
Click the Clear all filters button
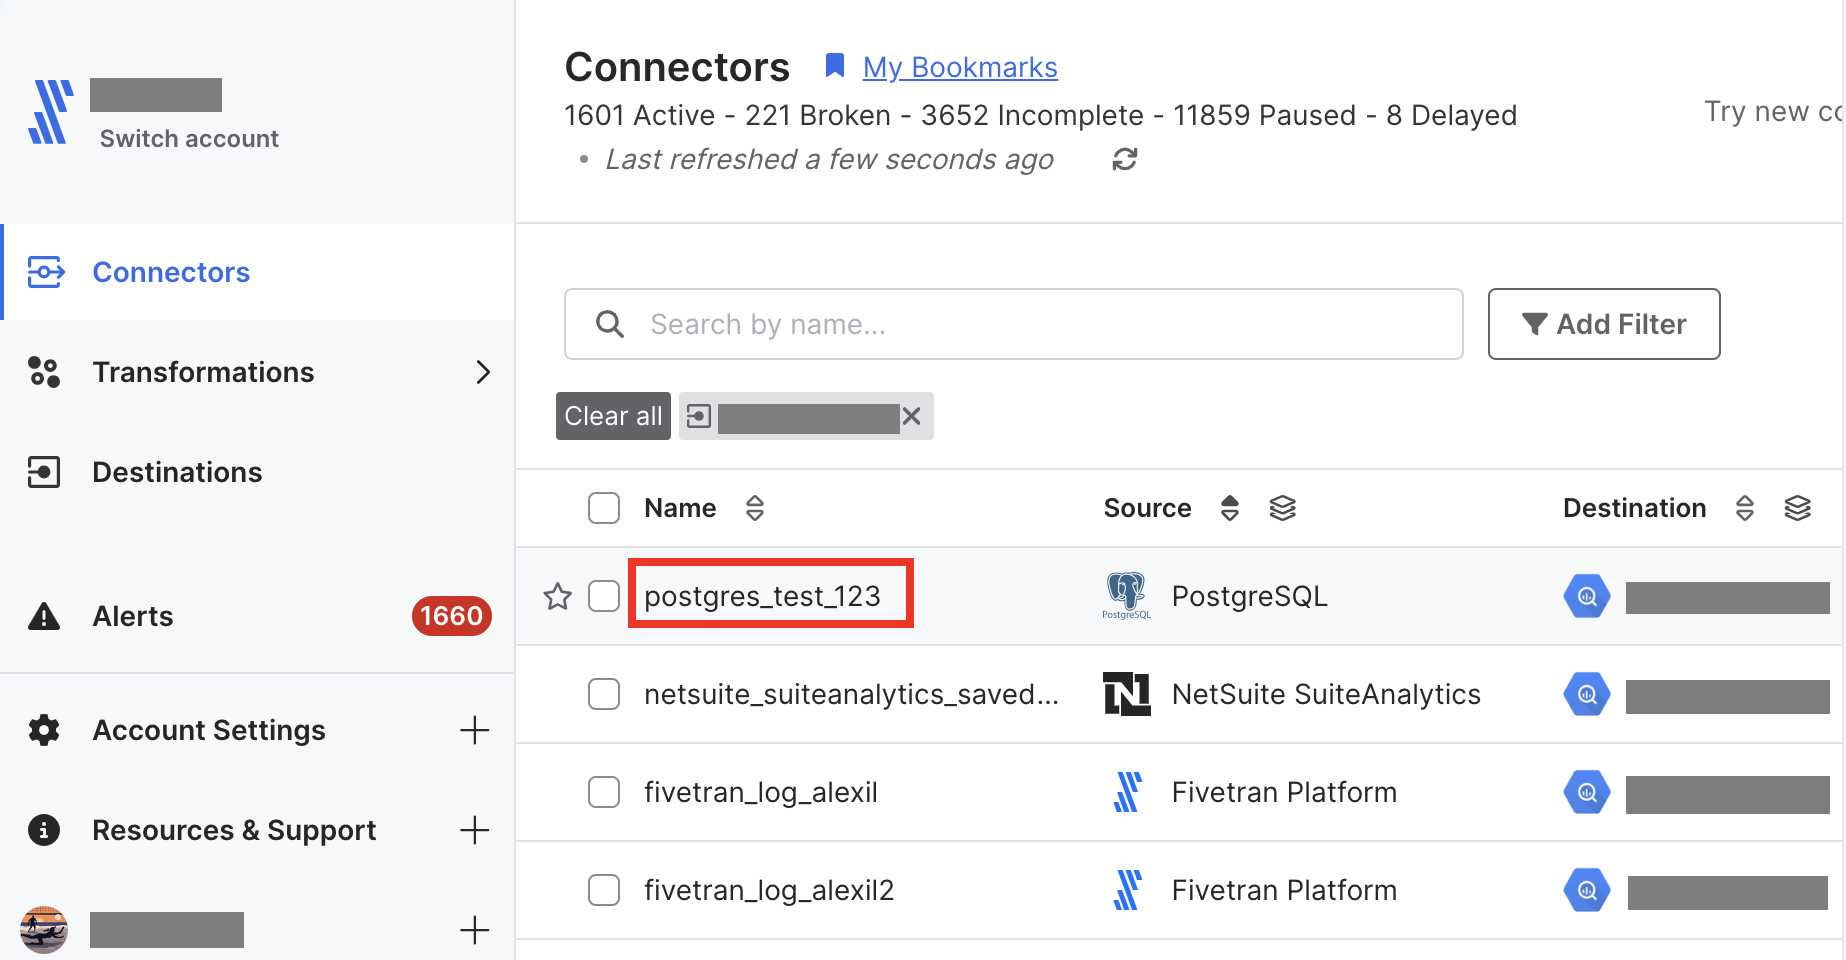(613, 416)
